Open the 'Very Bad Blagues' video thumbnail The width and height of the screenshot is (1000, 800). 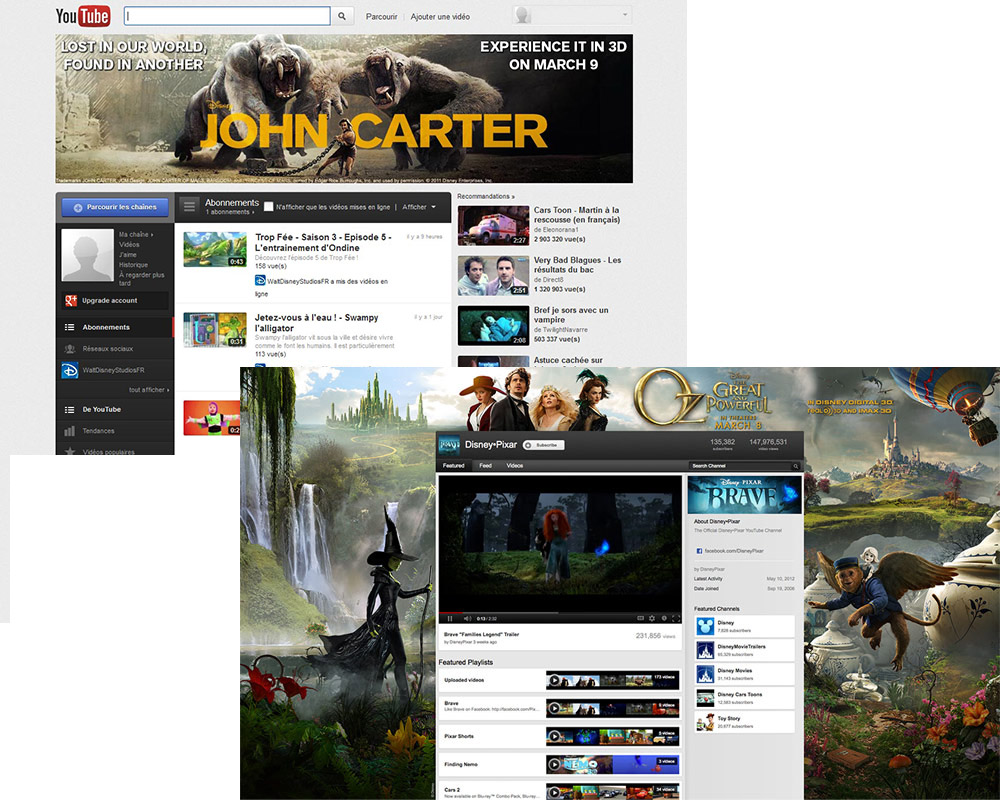494,276
